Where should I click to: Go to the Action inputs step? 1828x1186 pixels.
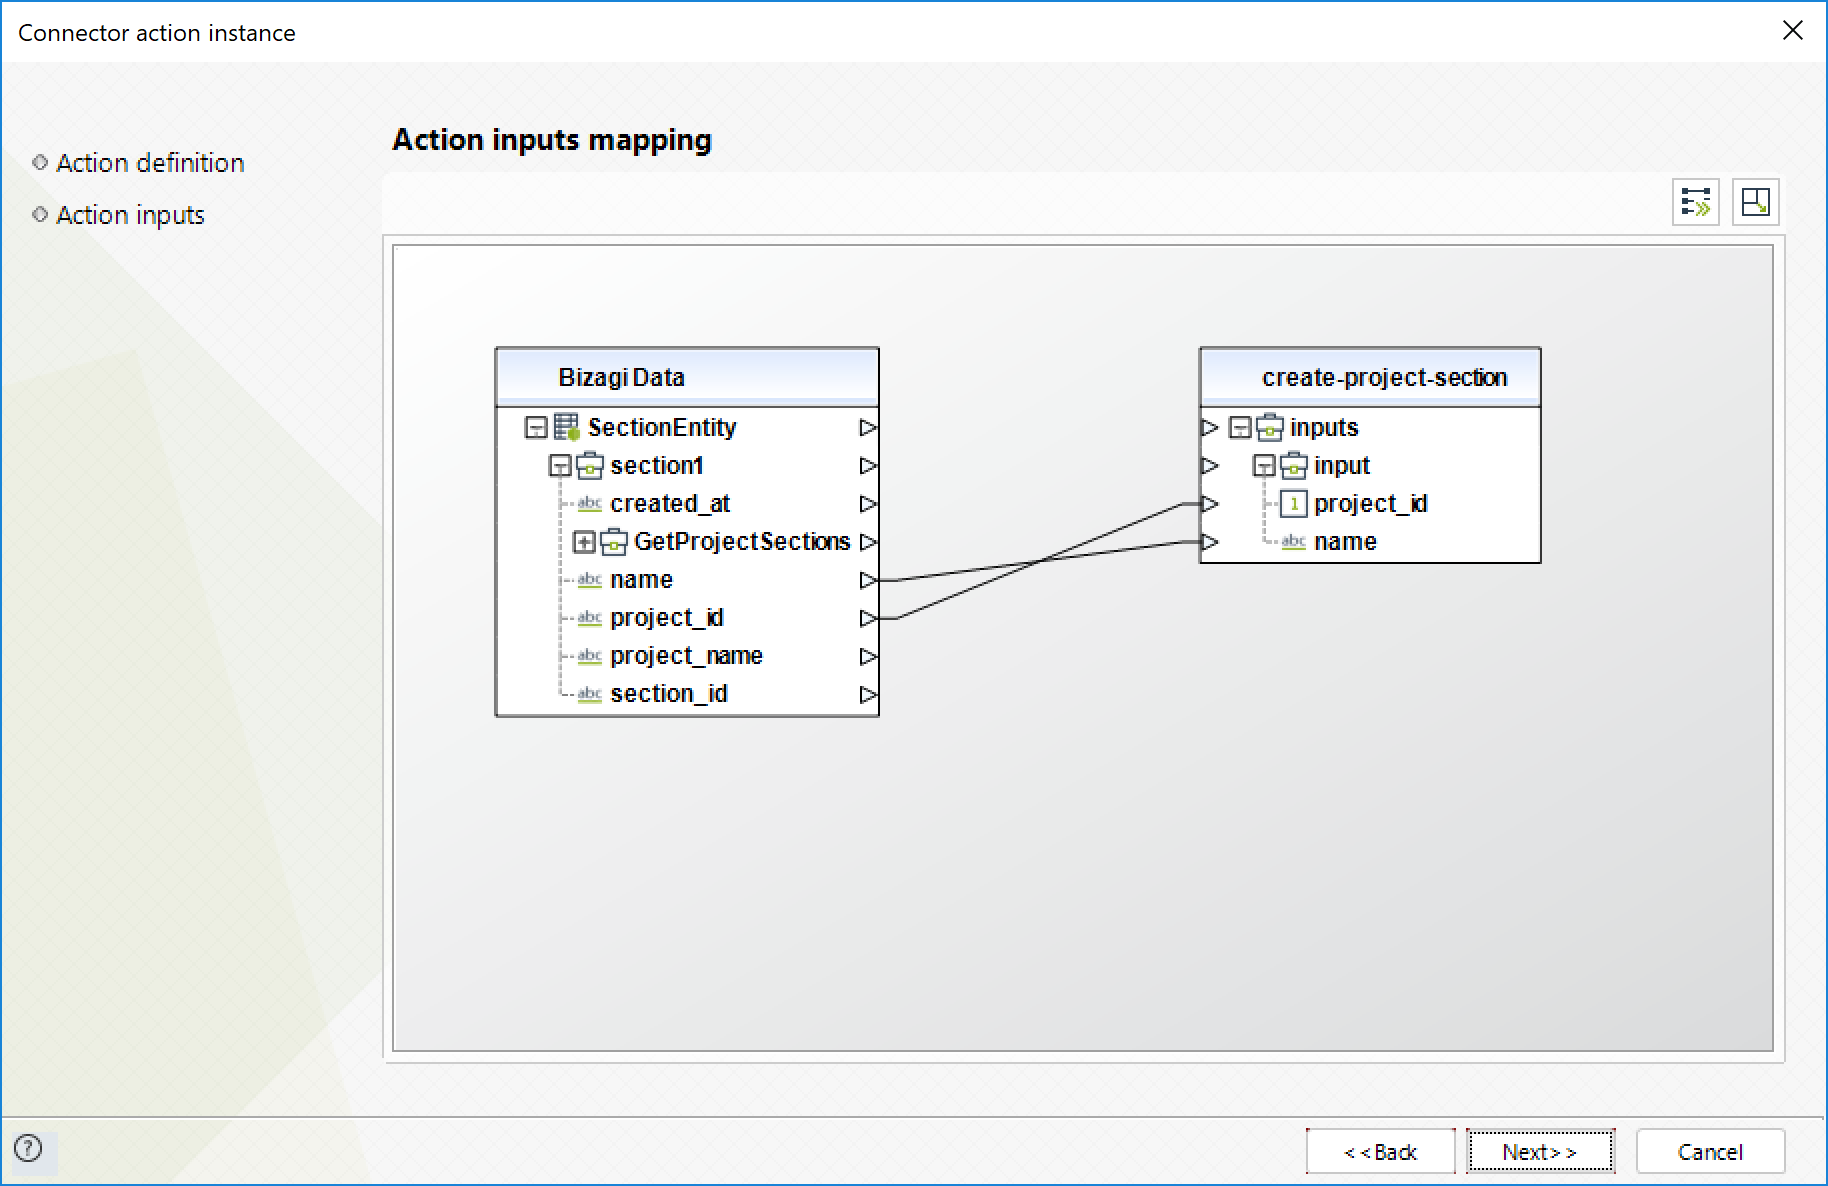[130, 215]
